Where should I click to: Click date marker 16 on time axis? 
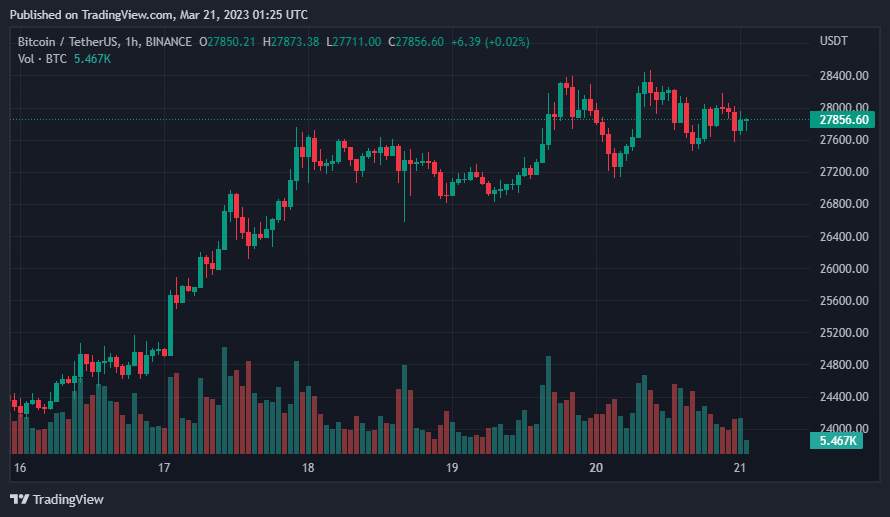tap(20, 468)
